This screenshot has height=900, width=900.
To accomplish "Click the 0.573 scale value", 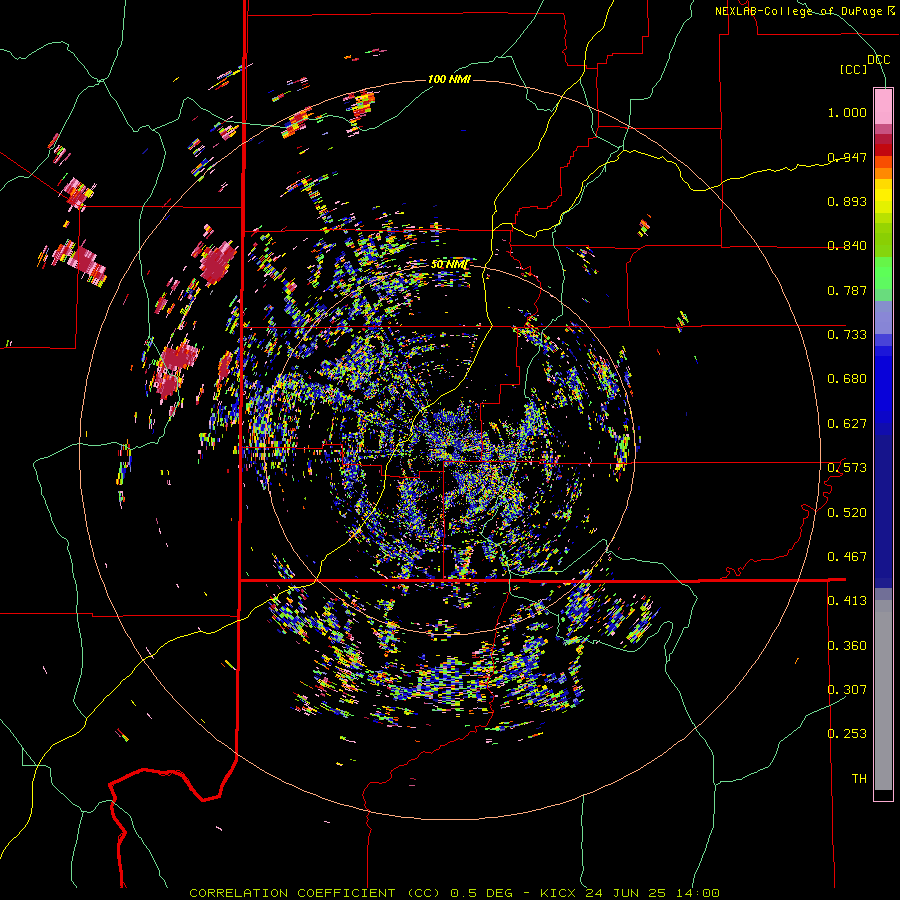I will pos(847,468).
